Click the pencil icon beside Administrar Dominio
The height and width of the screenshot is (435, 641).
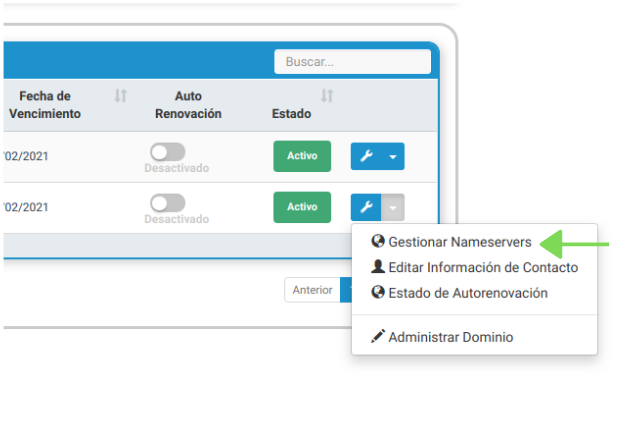tap(377, 337)
